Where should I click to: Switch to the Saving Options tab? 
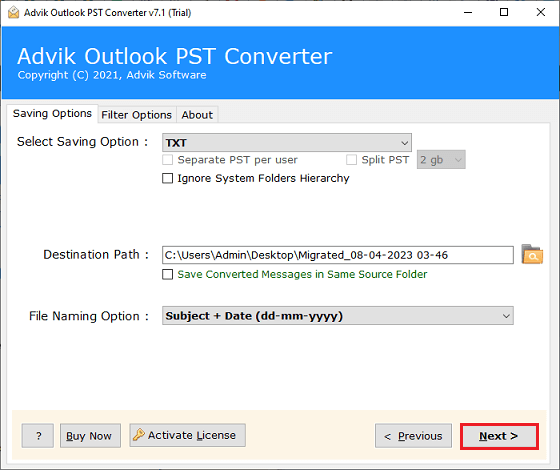[x=52, y=114]
